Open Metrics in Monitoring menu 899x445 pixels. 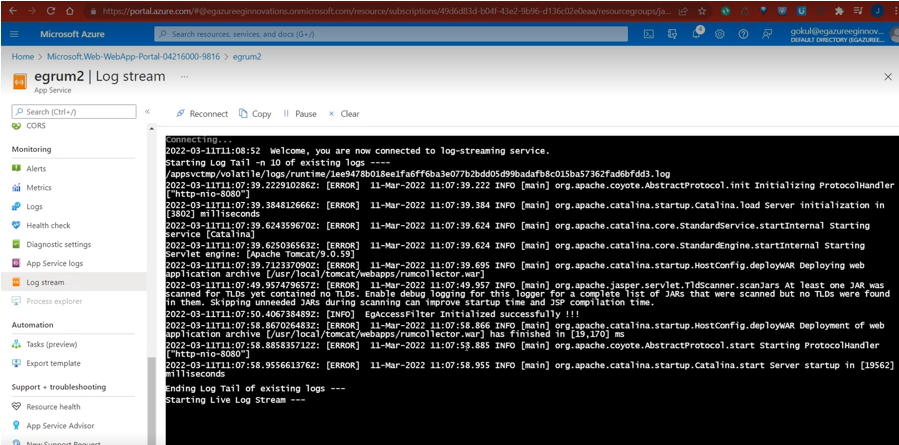[39, 188]
